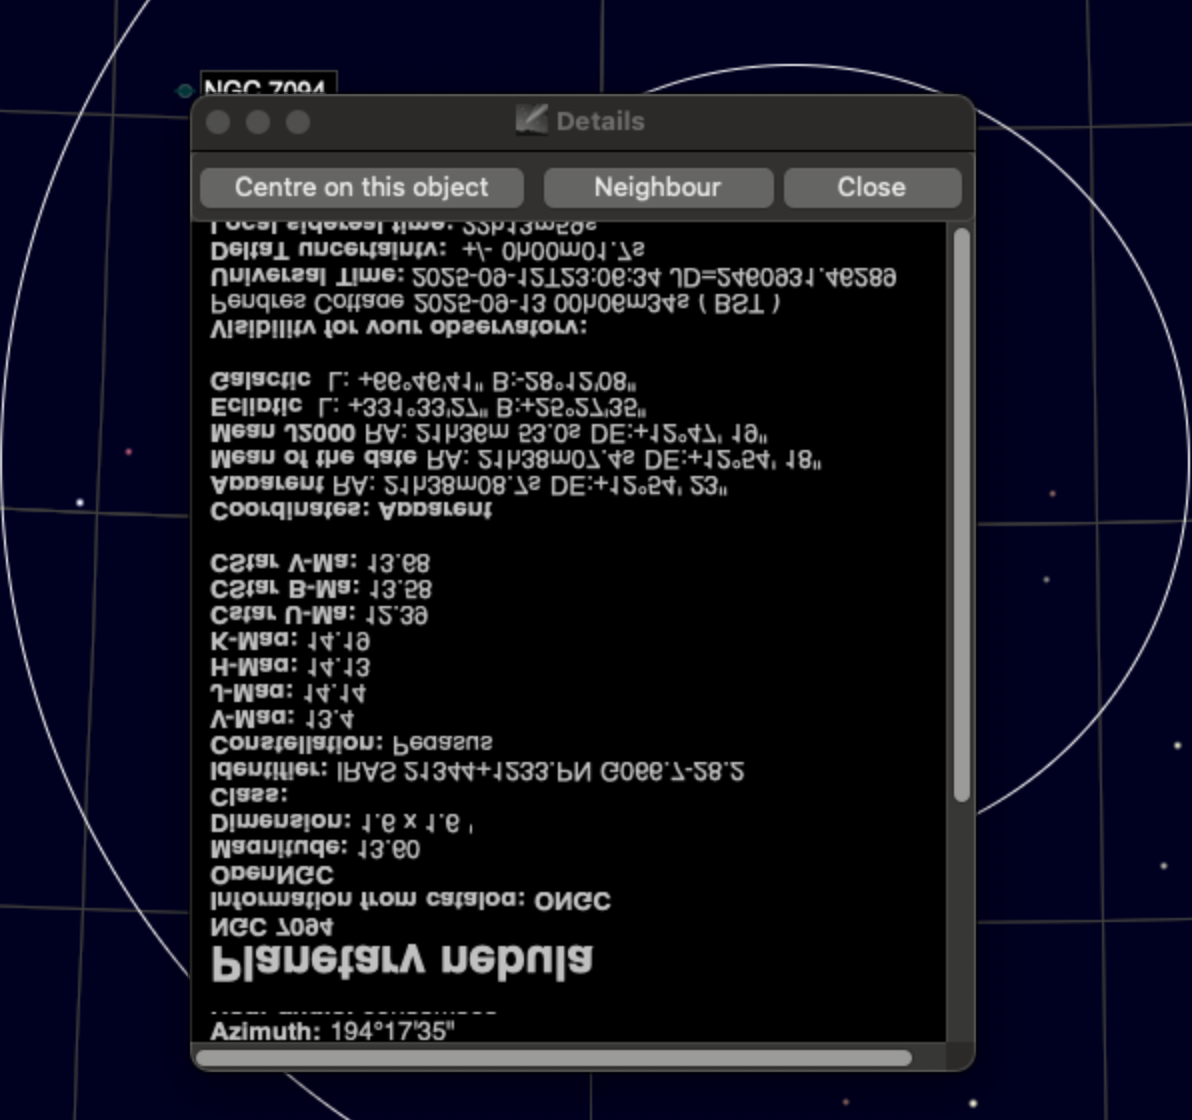Click the Class: line
The image size is (1192, 1120).
tap(249, 796)
